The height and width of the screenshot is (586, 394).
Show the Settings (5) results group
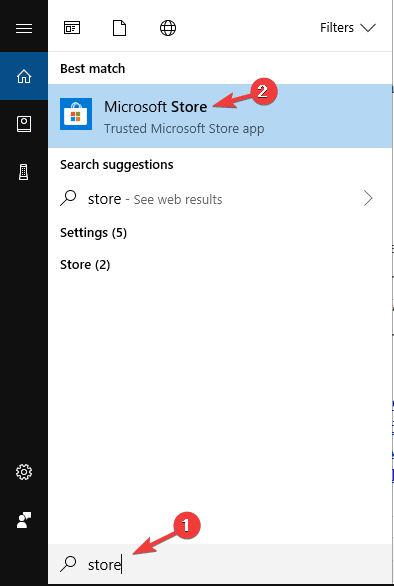pyautogui.click(x=93, y=233)
